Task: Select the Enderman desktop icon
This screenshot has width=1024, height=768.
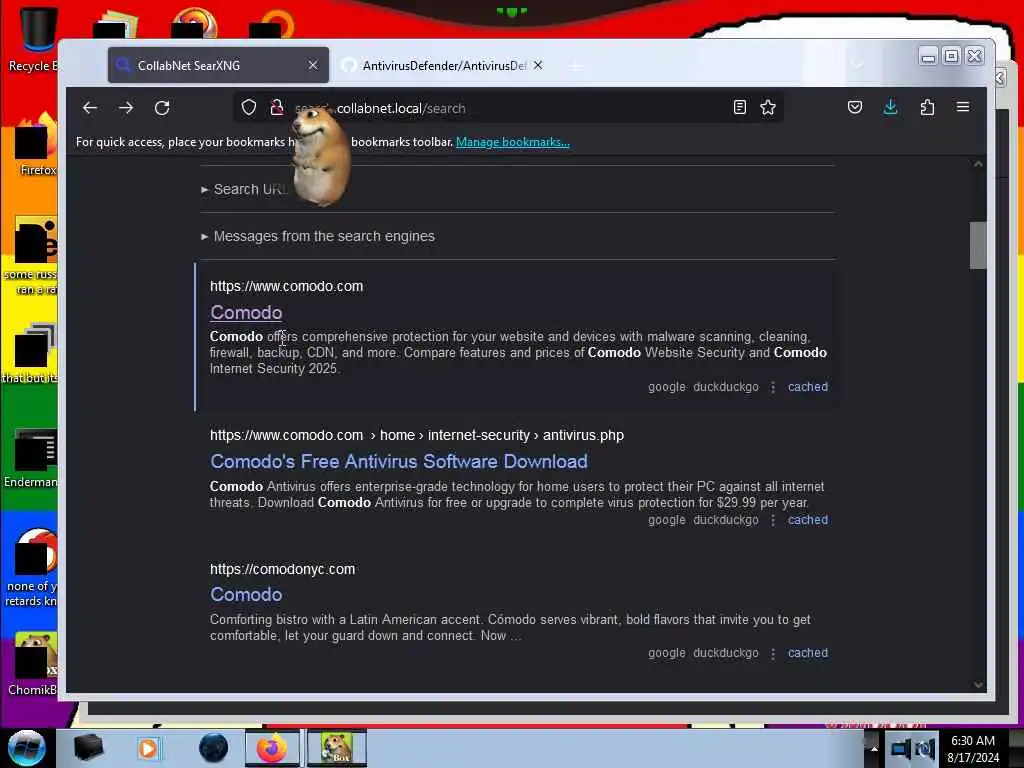Action: click(31, 458)
